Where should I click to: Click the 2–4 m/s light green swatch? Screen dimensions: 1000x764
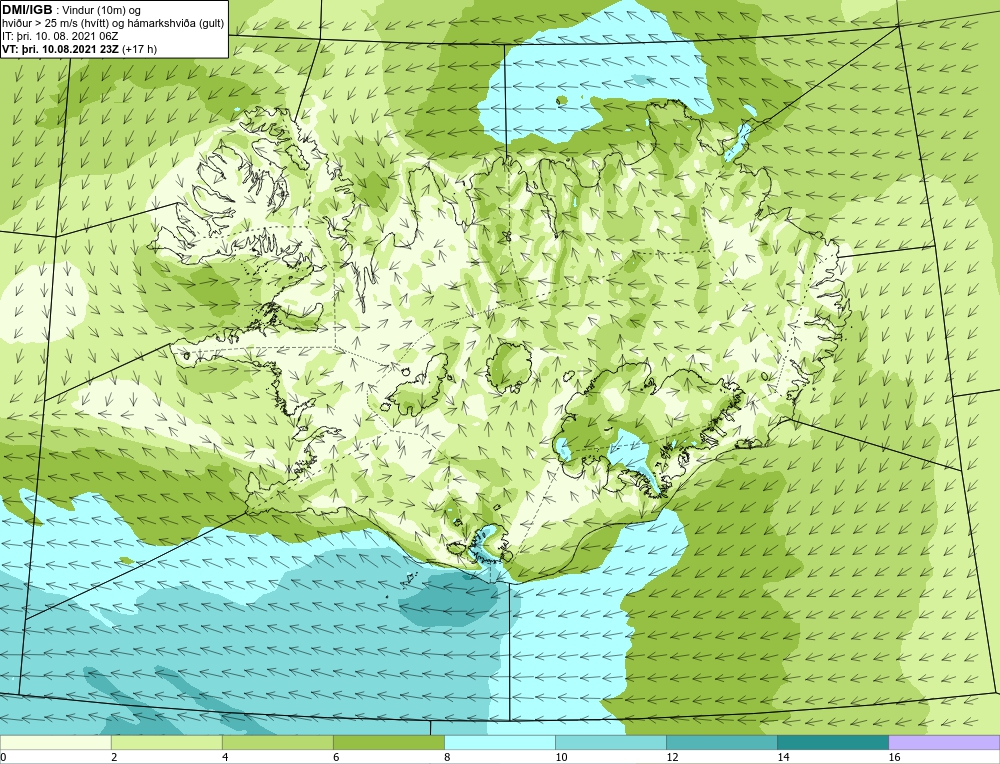pos(166,742)
